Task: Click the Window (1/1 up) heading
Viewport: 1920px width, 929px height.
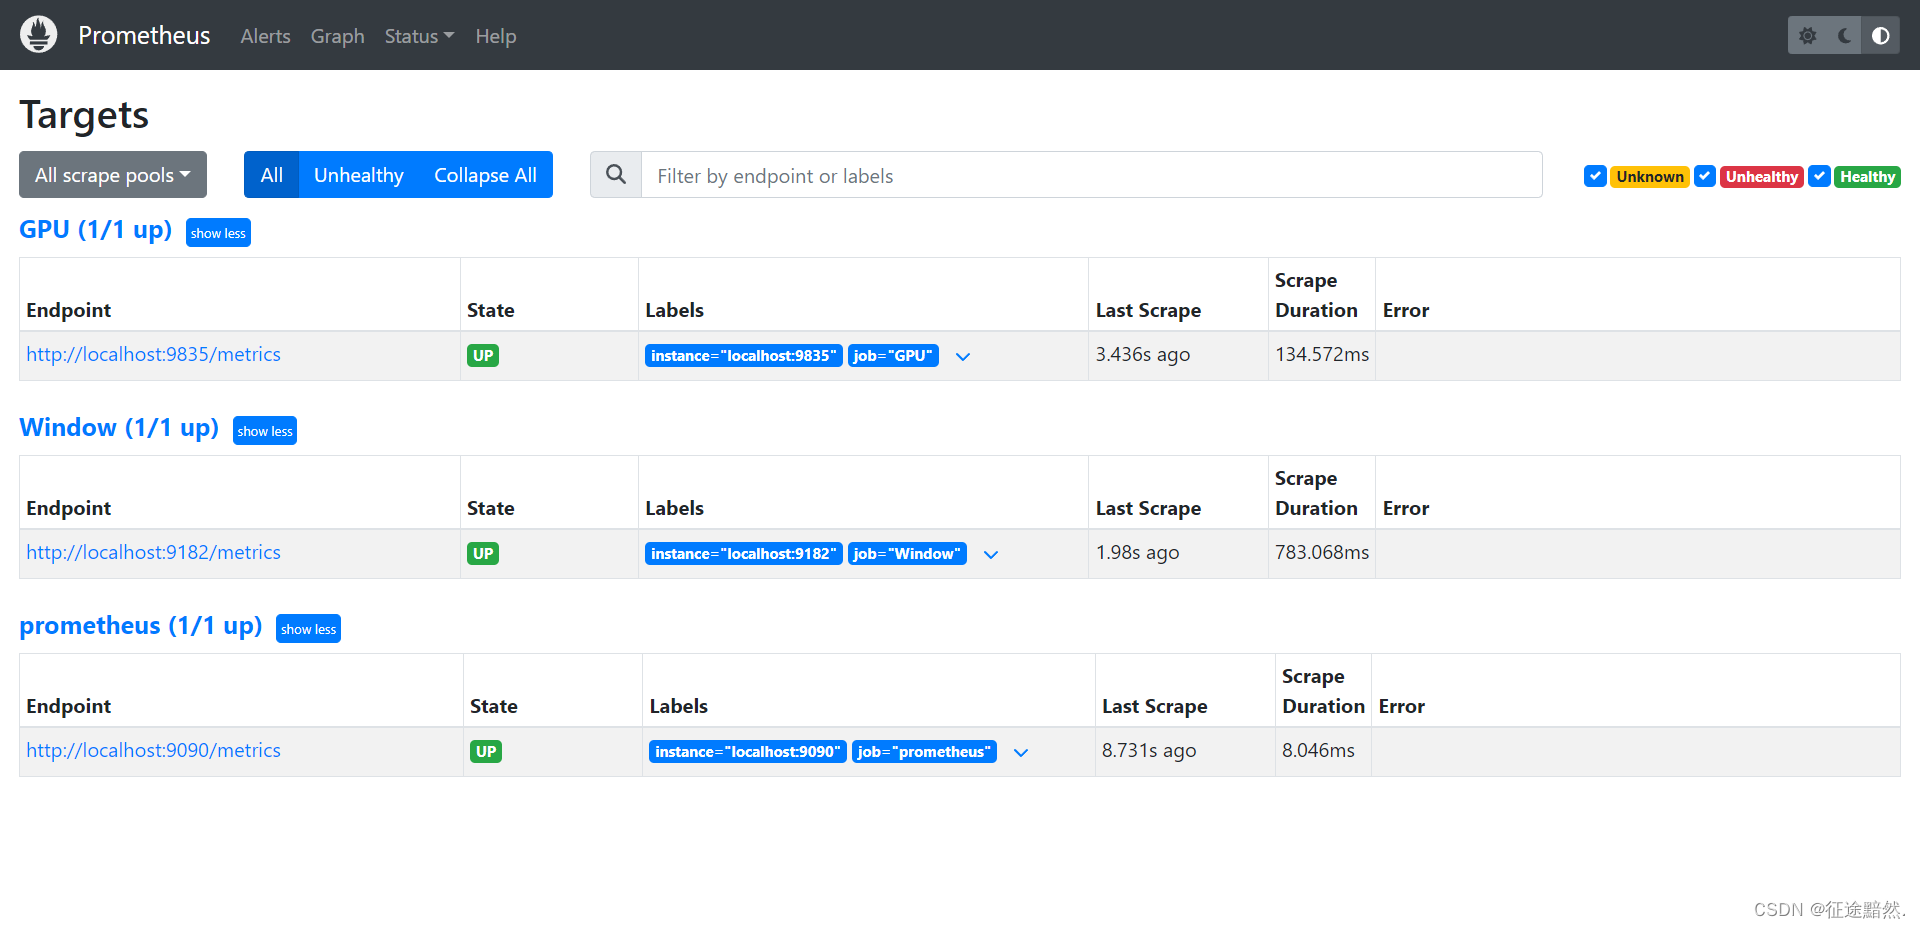Action: [x=119, y=428]
